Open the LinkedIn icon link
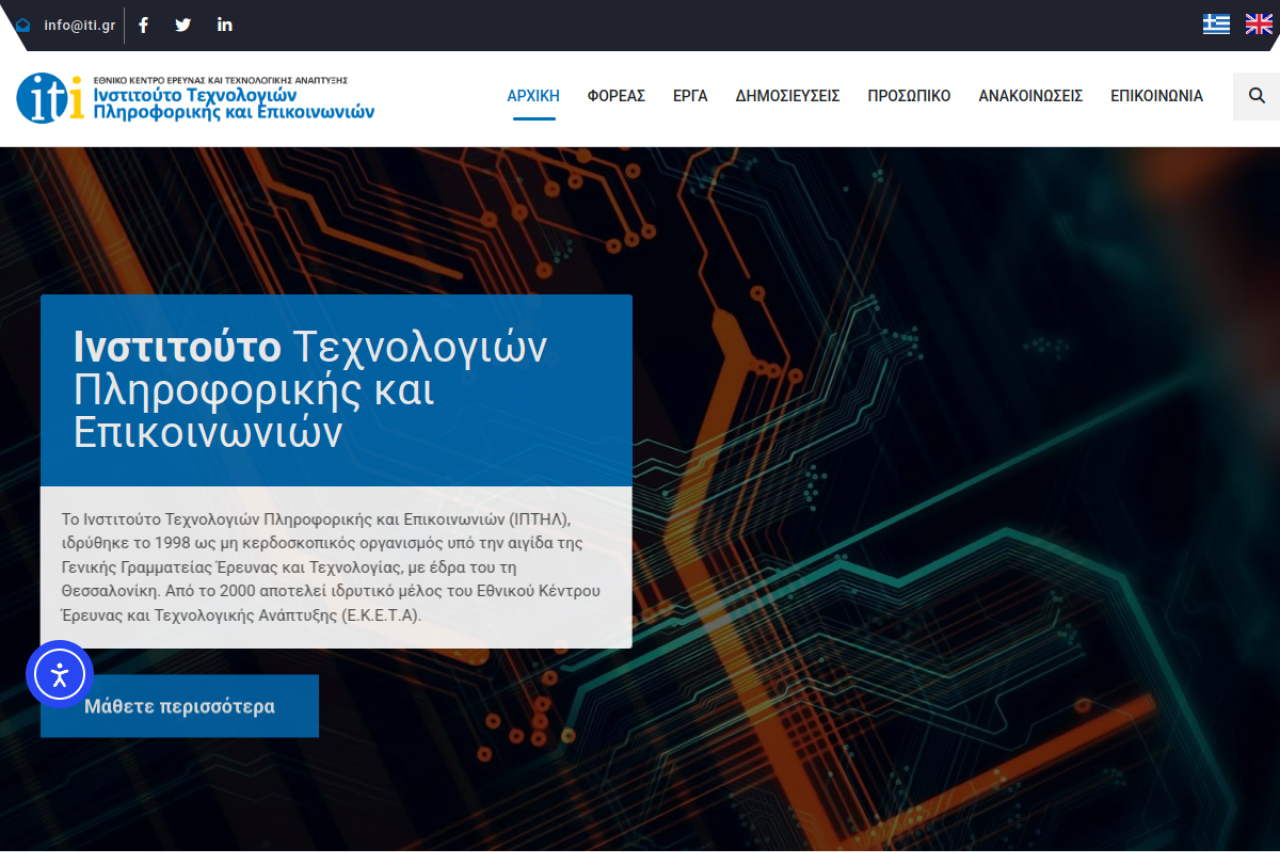Screen dimensions: 1280x853 coord(225,25)
